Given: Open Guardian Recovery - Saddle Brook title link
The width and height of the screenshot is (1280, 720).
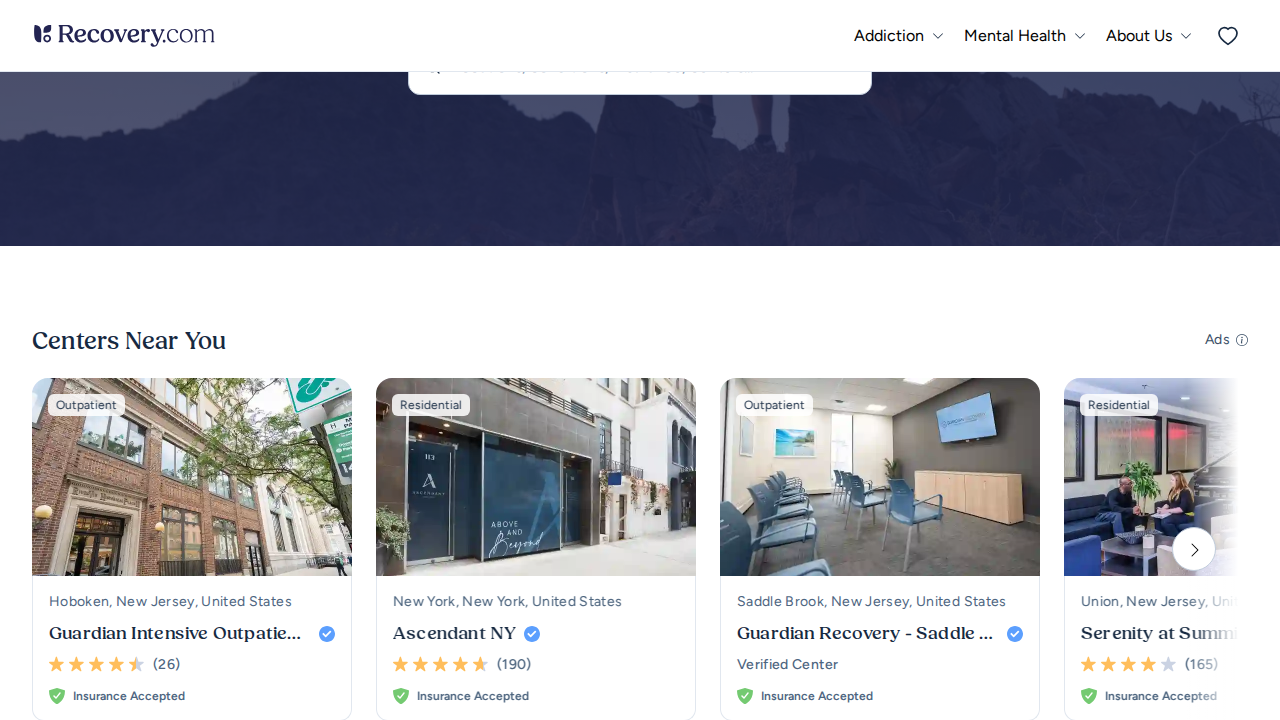Looking at the screenshot, I should 865,633.
